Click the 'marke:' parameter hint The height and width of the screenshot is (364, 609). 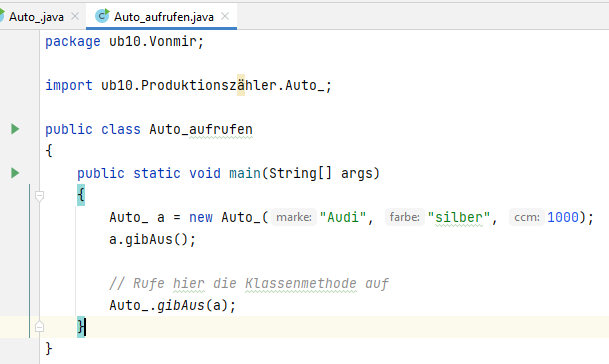[x=294, y=217]
